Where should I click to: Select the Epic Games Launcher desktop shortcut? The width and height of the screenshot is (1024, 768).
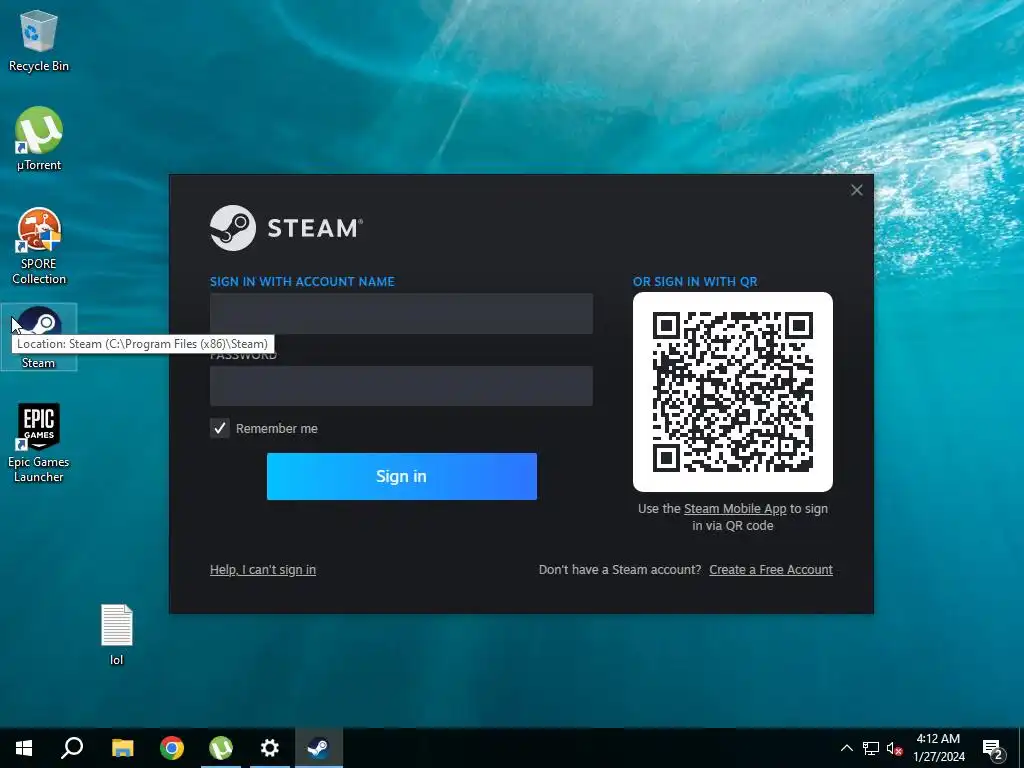tap(39, 443)
